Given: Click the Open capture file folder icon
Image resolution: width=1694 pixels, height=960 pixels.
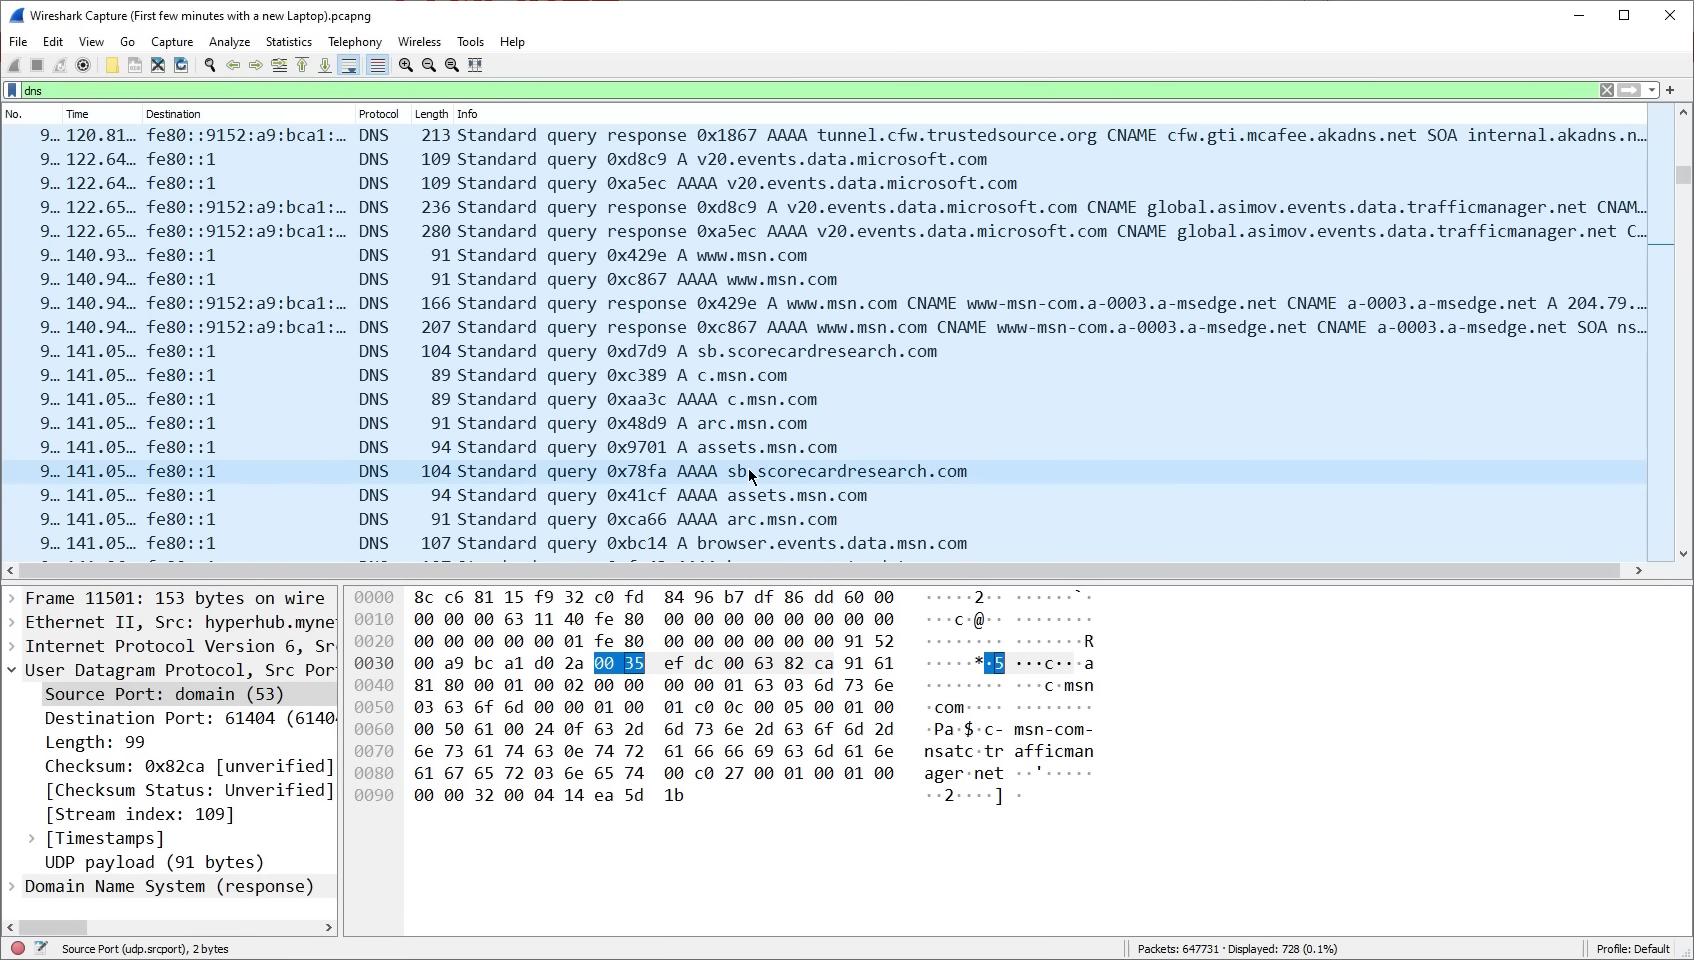Looking at the screenshot, I should [x=112, y=65].
